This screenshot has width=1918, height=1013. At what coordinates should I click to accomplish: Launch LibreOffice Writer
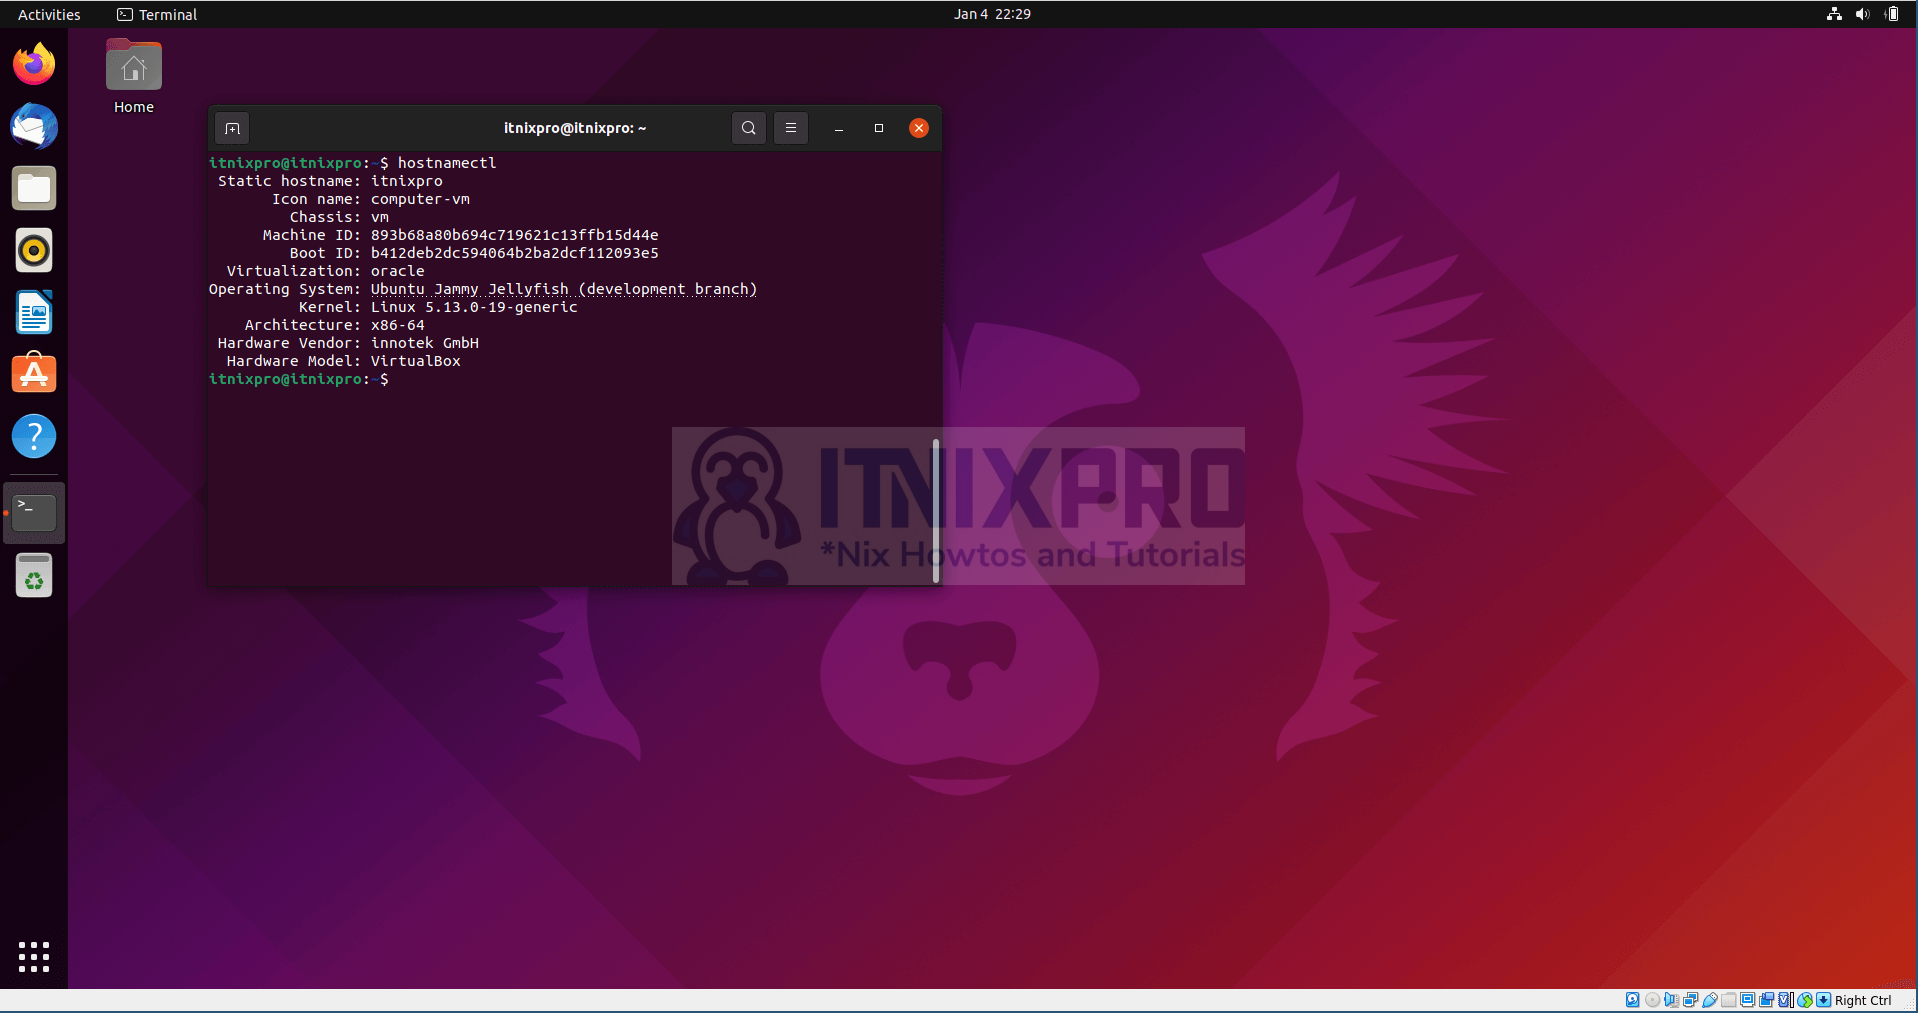[33, 312]
